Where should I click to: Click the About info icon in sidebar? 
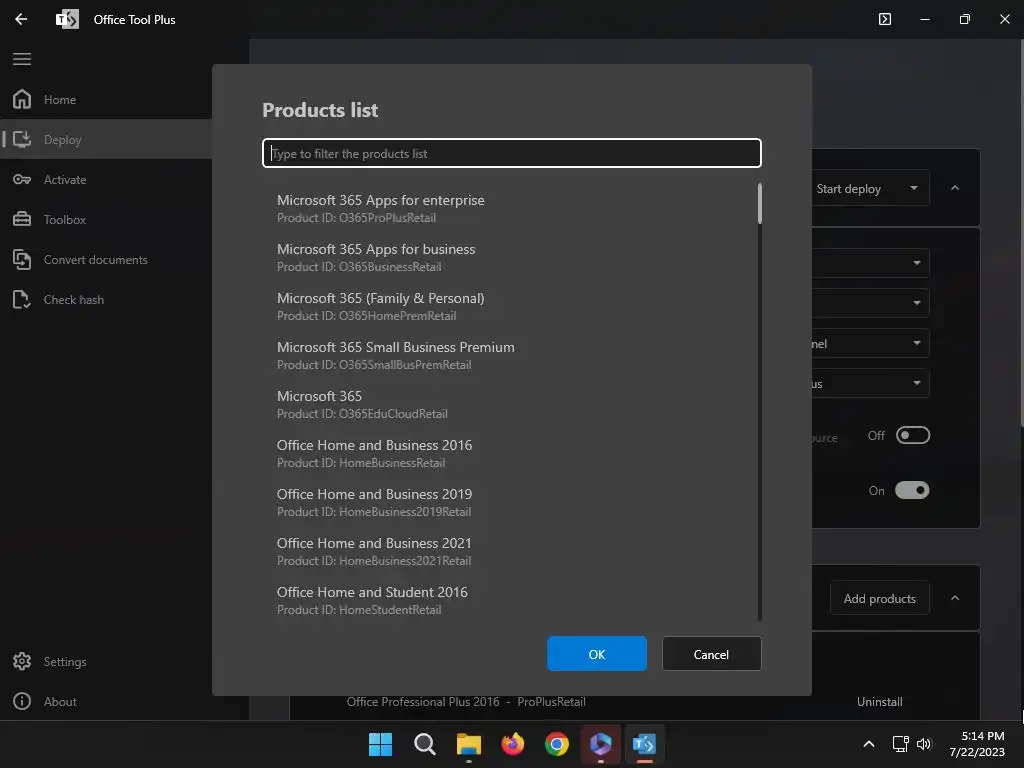(x=22, y=701)
